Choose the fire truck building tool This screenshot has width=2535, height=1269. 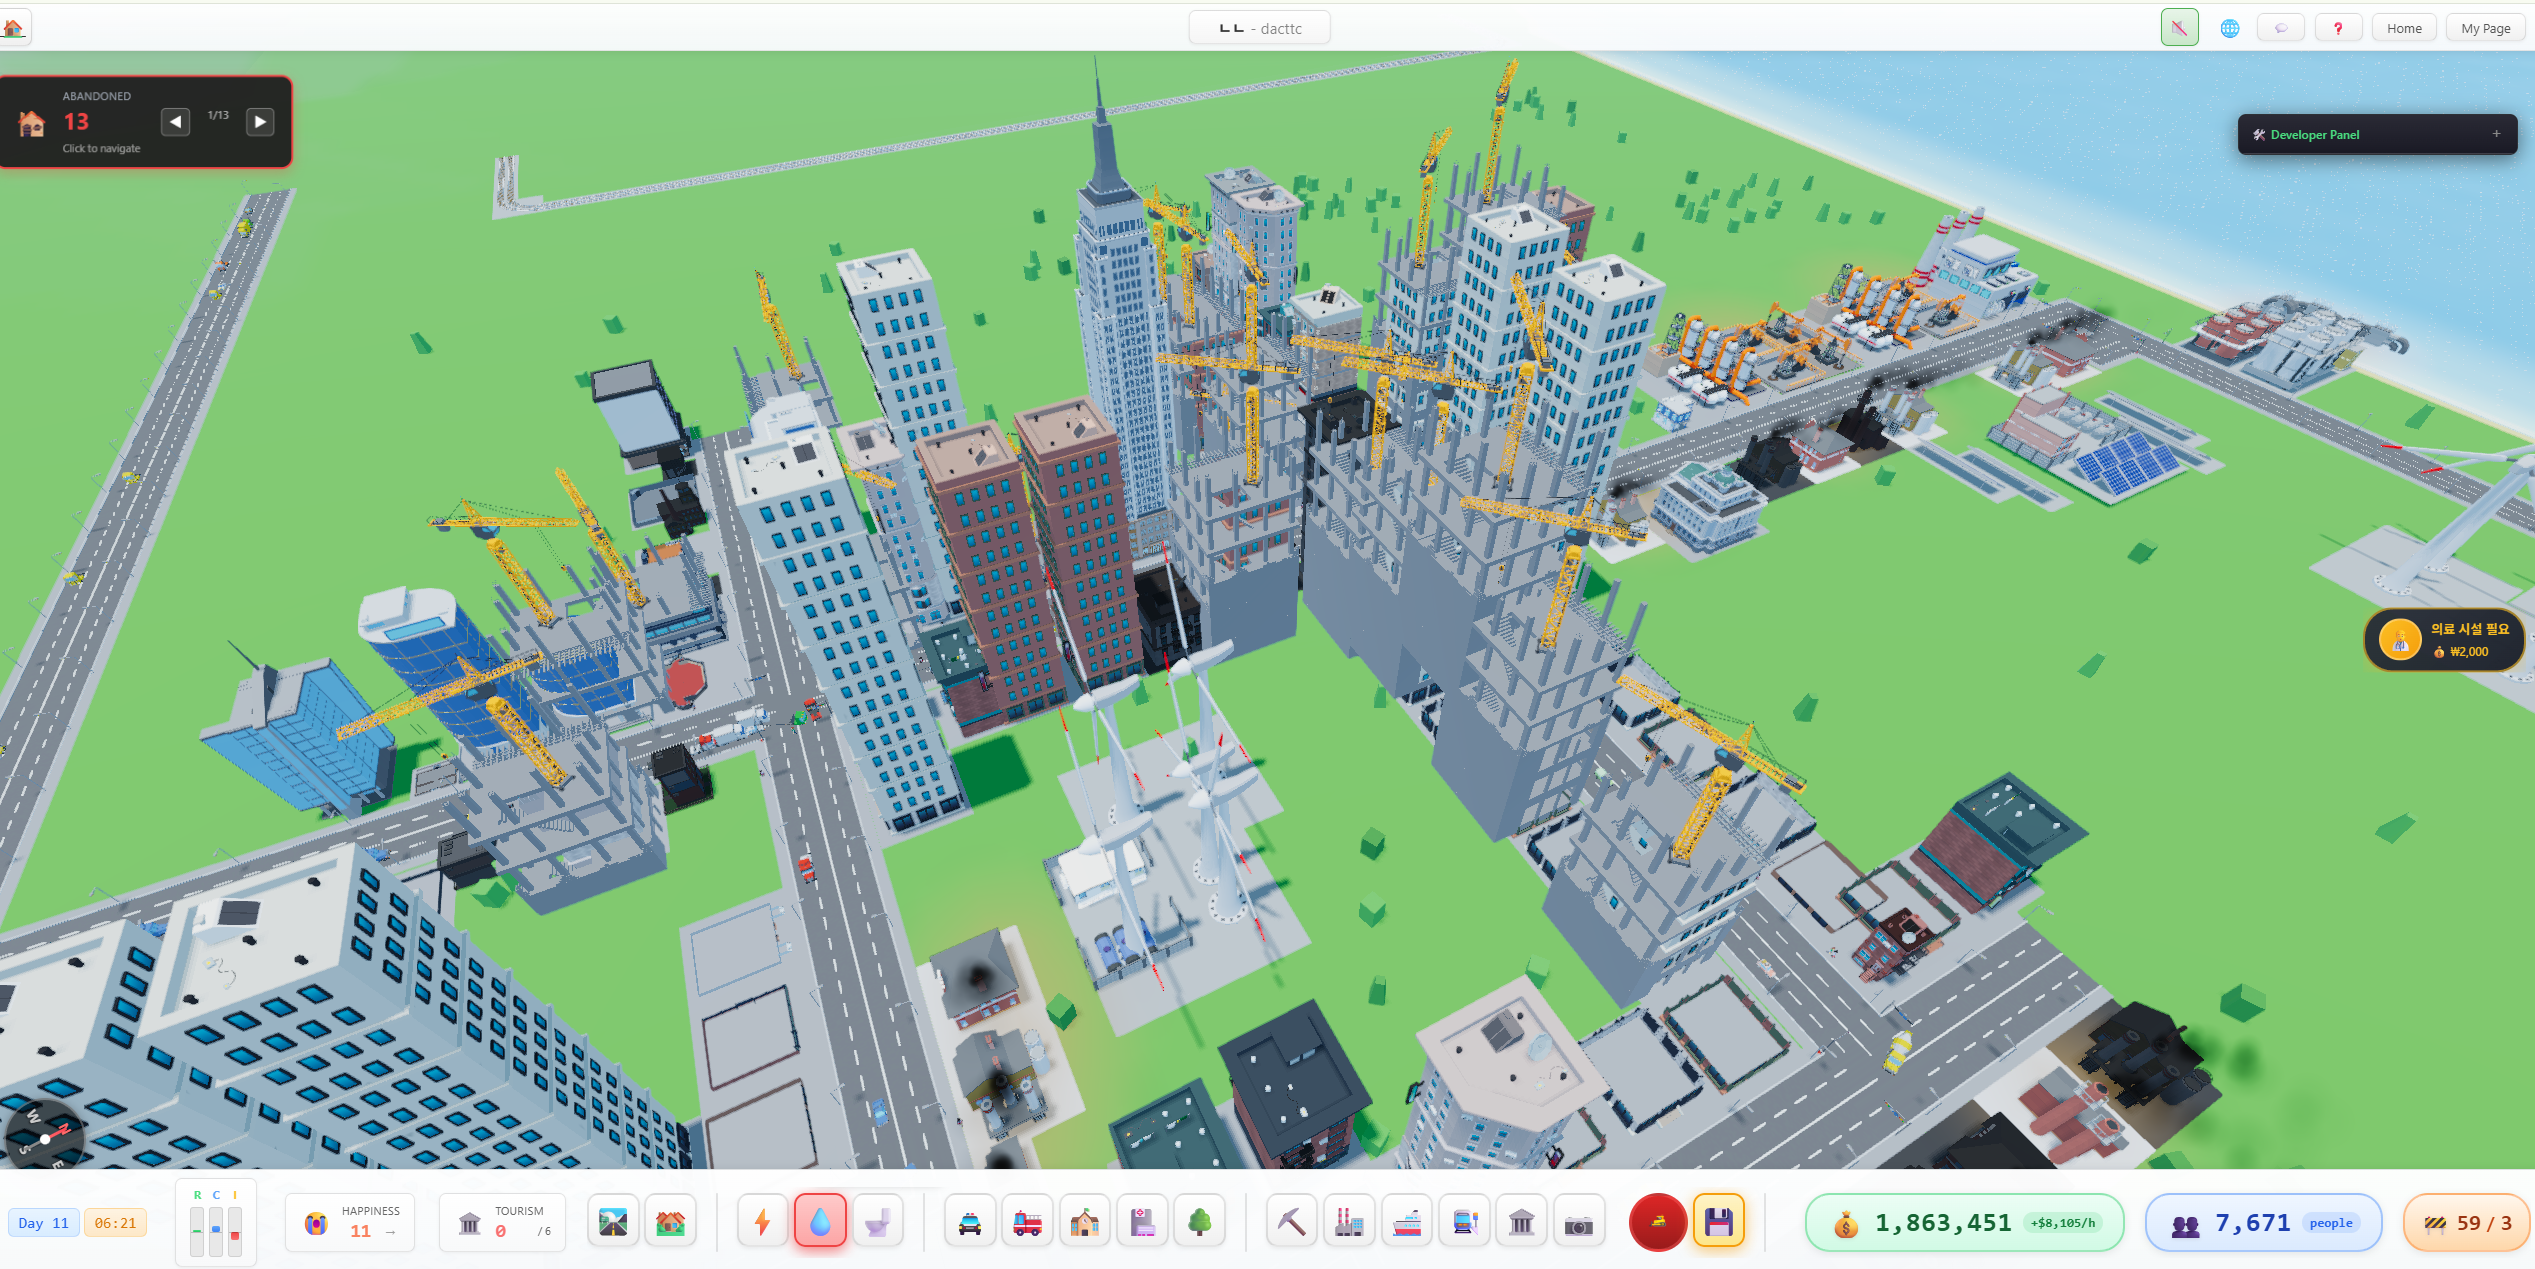[1027, 1222]
